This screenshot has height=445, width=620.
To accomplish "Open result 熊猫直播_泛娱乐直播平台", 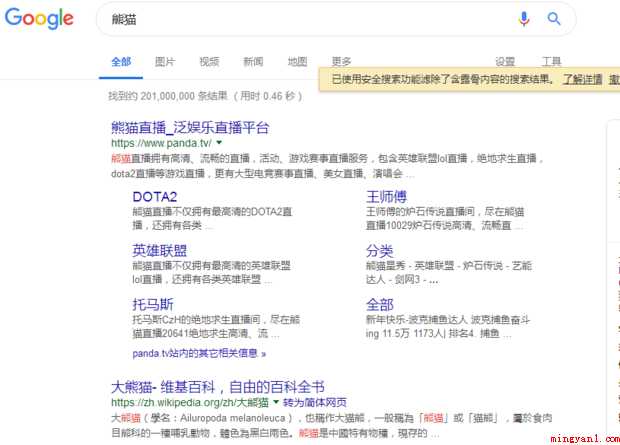I will [x=190, y=127].
